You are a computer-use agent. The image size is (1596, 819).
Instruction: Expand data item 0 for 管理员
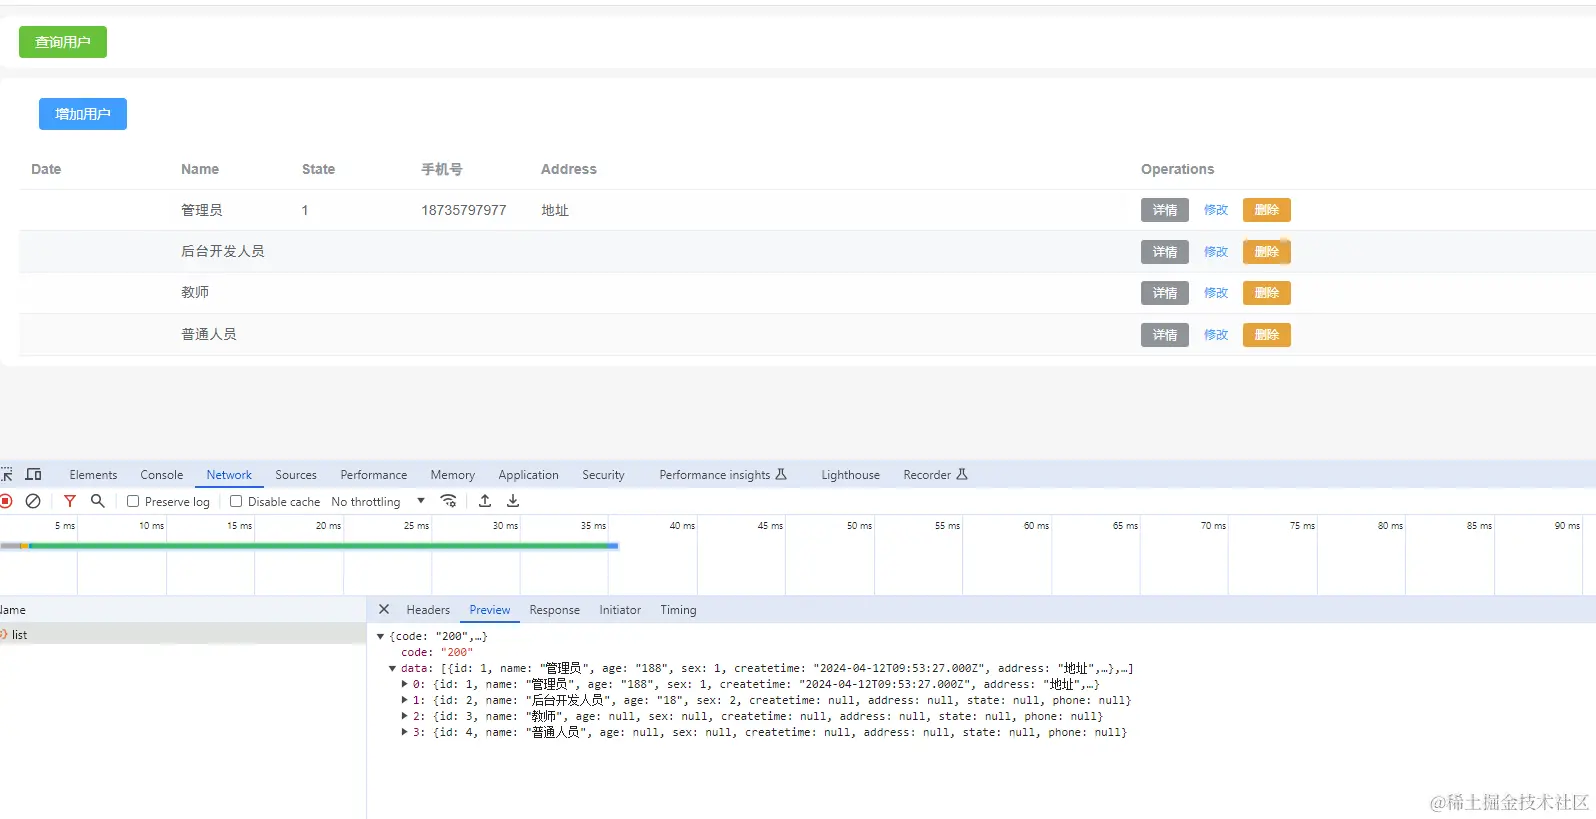[404, 684]
